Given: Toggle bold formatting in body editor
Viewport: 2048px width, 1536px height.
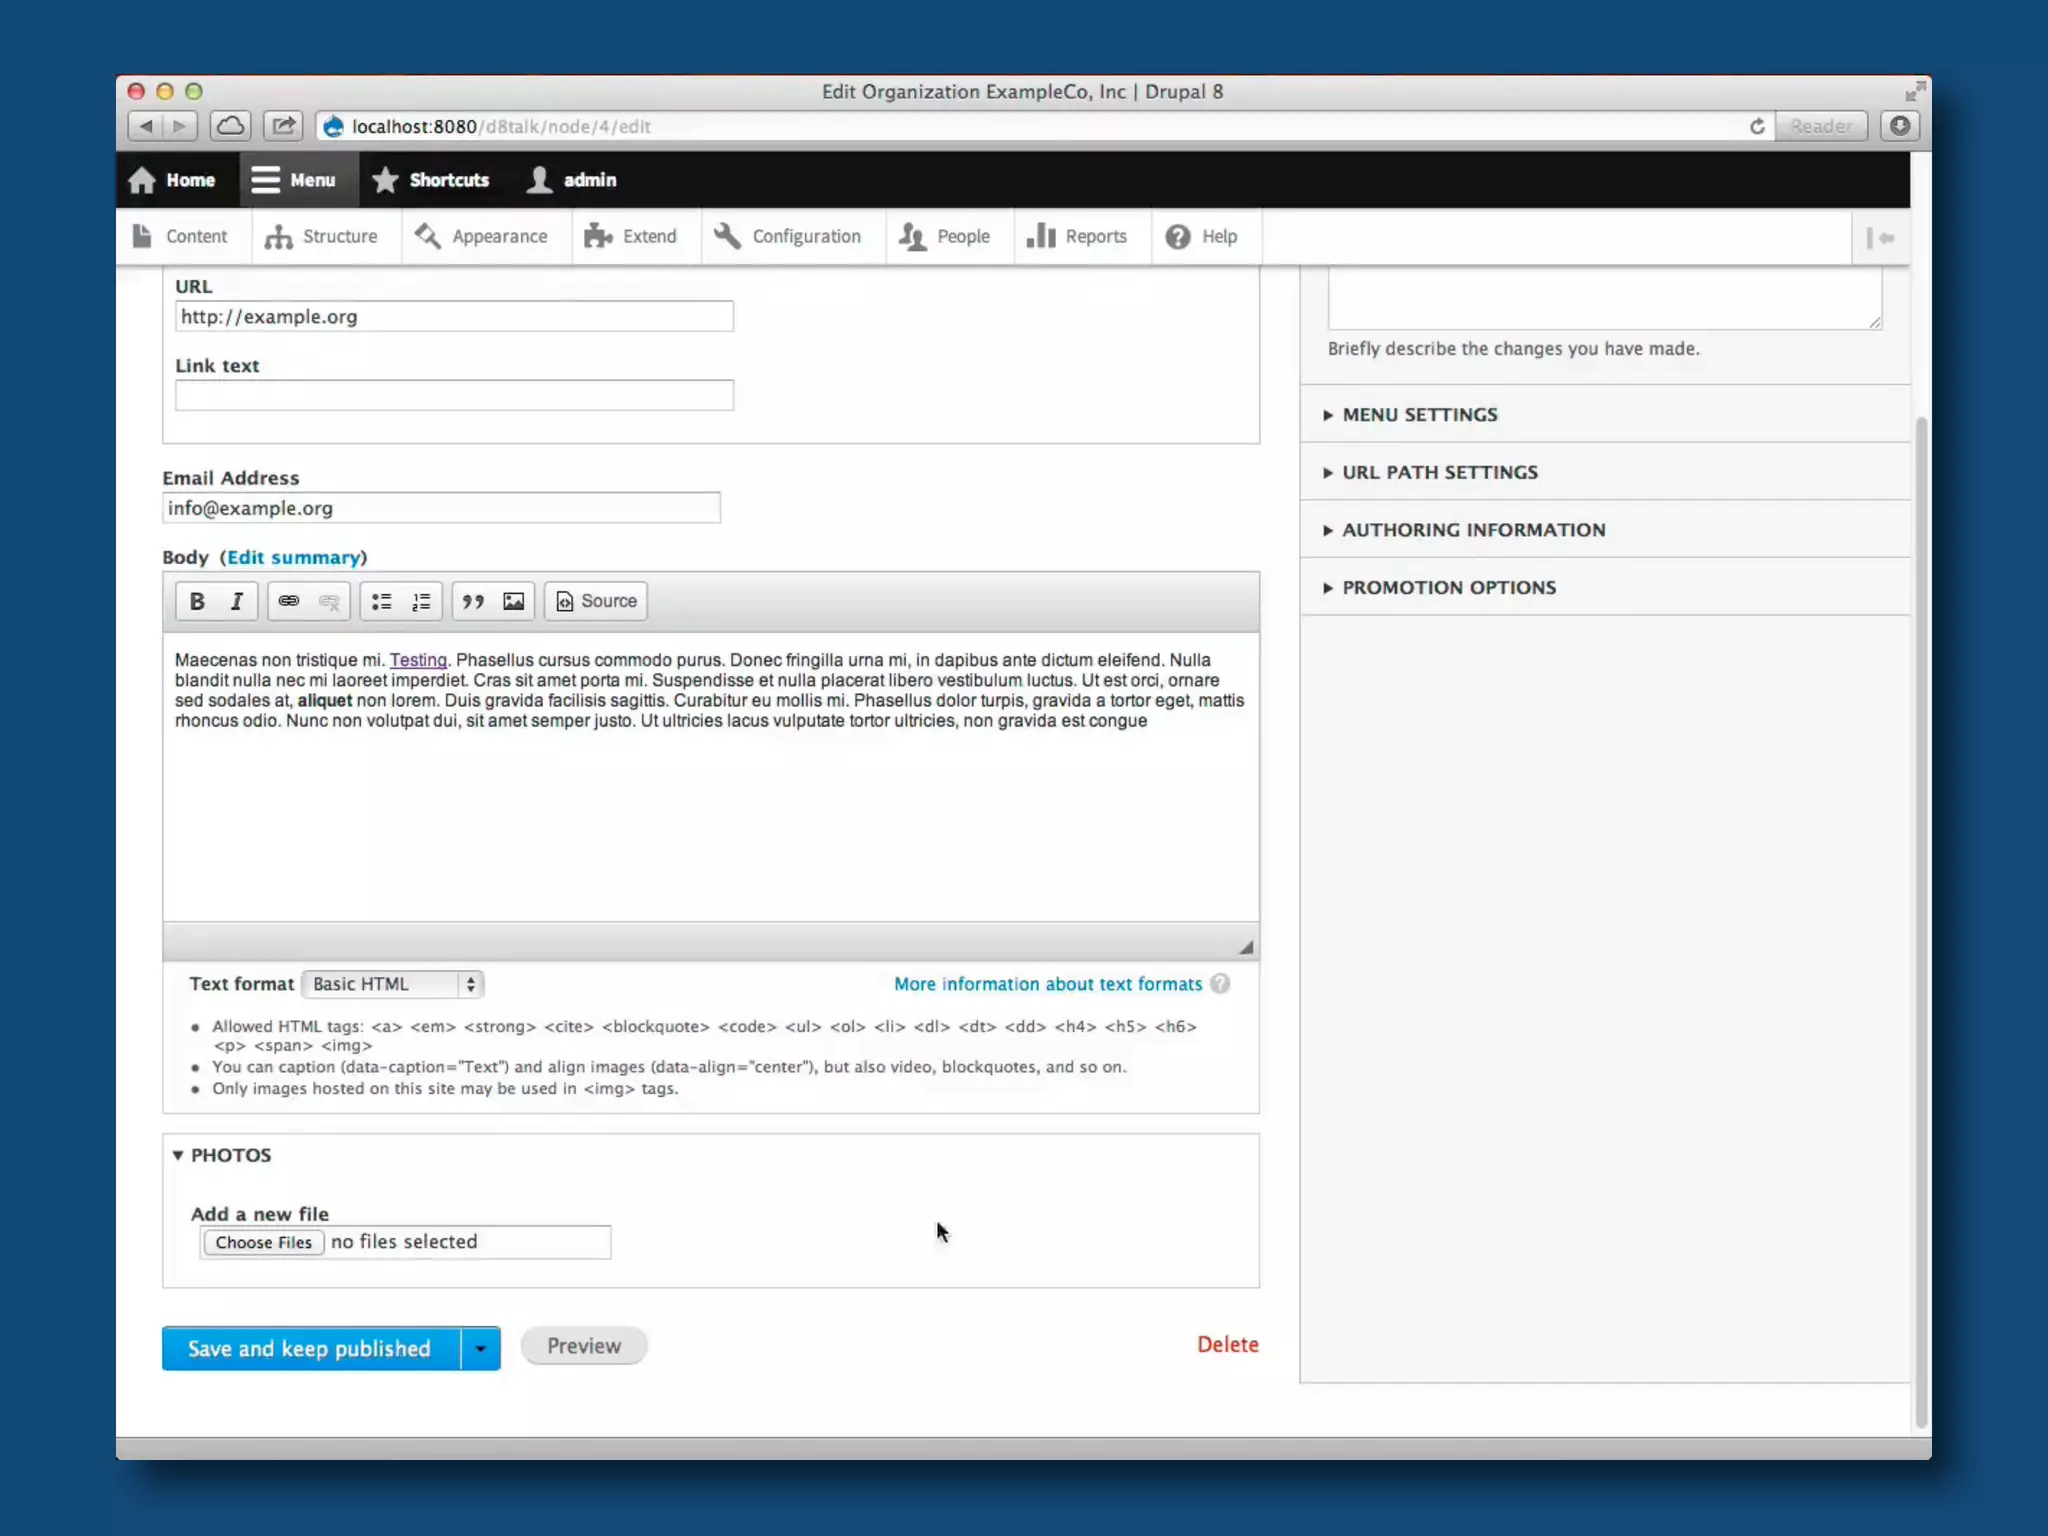Looking at the screenshot, I should pyautogui.click(x=197, y=601).
